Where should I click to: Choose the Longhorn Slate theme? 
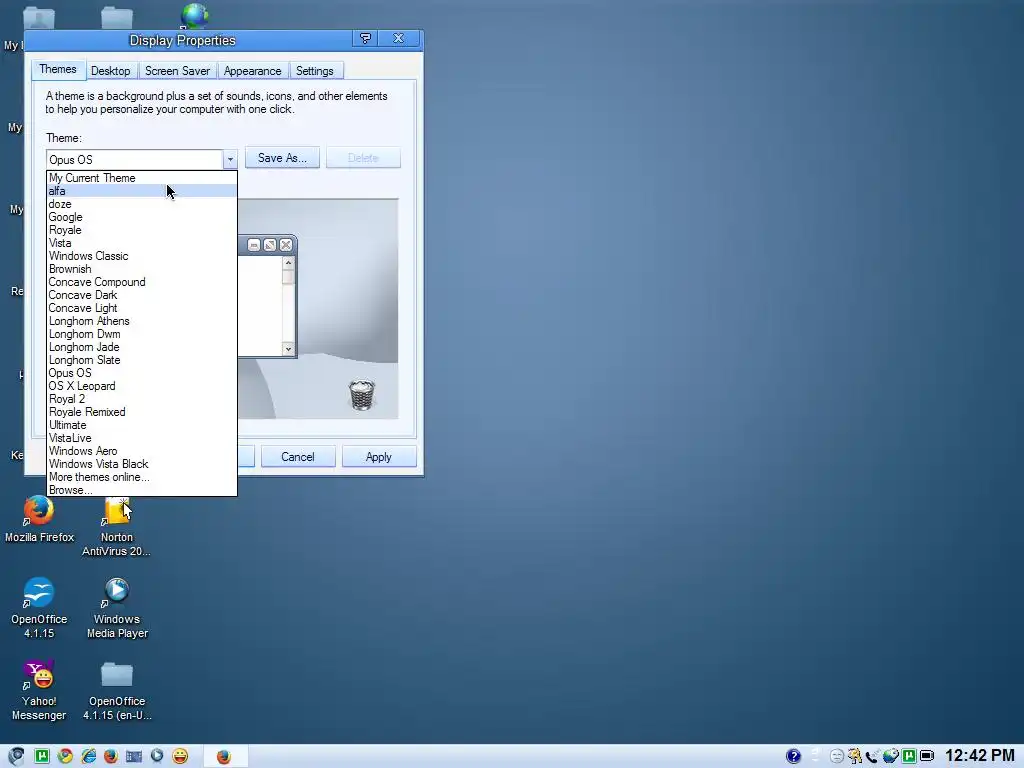point(142,360)
